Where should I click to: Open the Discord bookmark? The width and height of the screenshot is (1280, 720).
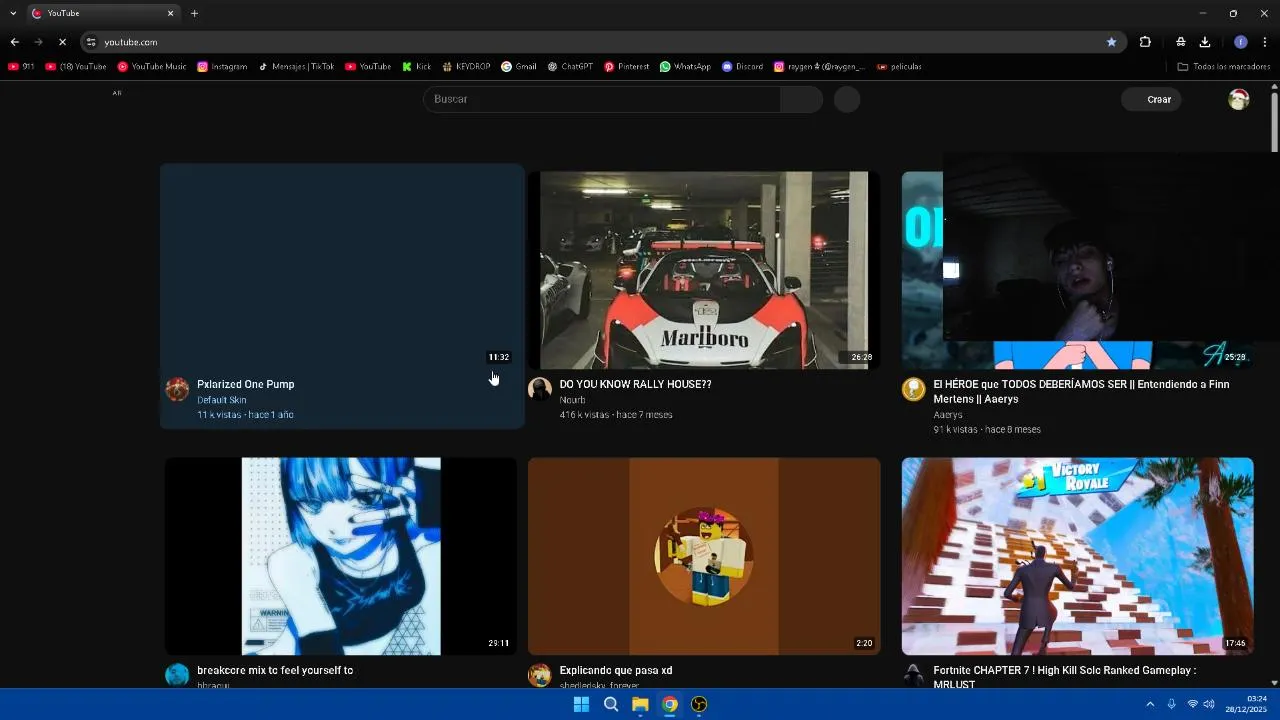(x=742, y=67)
